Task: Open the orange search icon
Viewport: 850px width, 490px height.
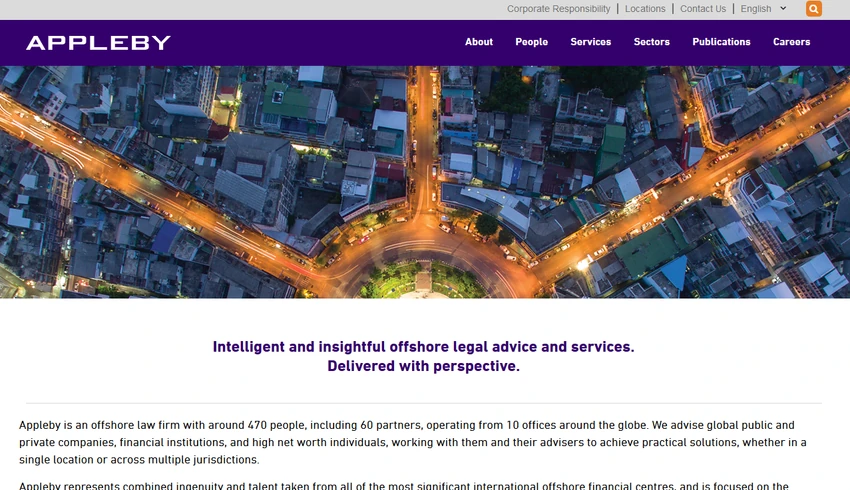Action: tap(813, 9)
